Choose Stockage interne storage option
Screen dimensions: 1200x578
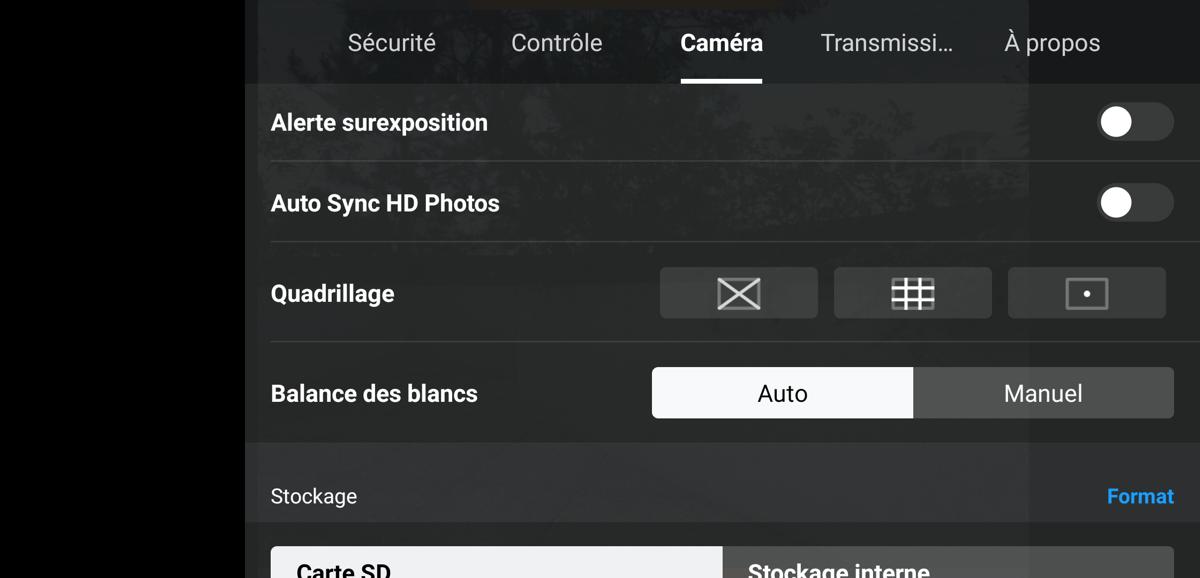948,563
